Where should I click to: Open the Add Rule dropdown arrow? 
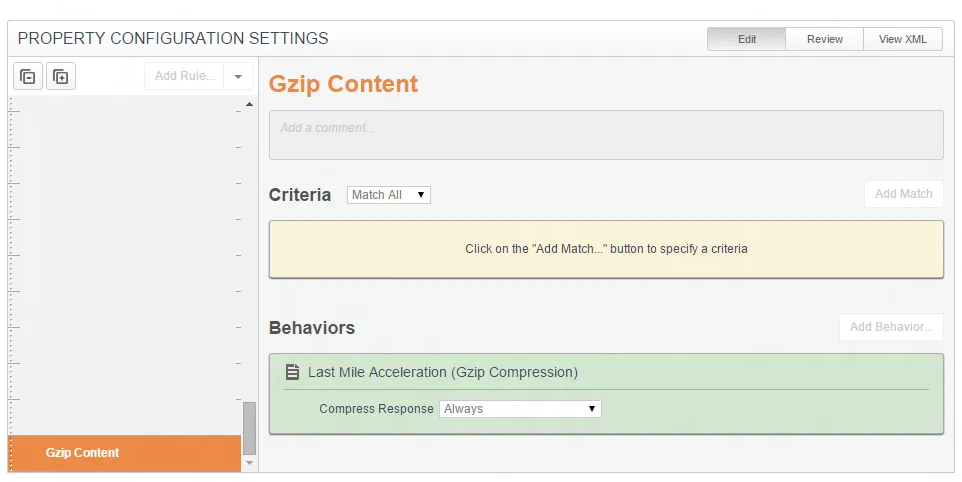coord(238,76)
